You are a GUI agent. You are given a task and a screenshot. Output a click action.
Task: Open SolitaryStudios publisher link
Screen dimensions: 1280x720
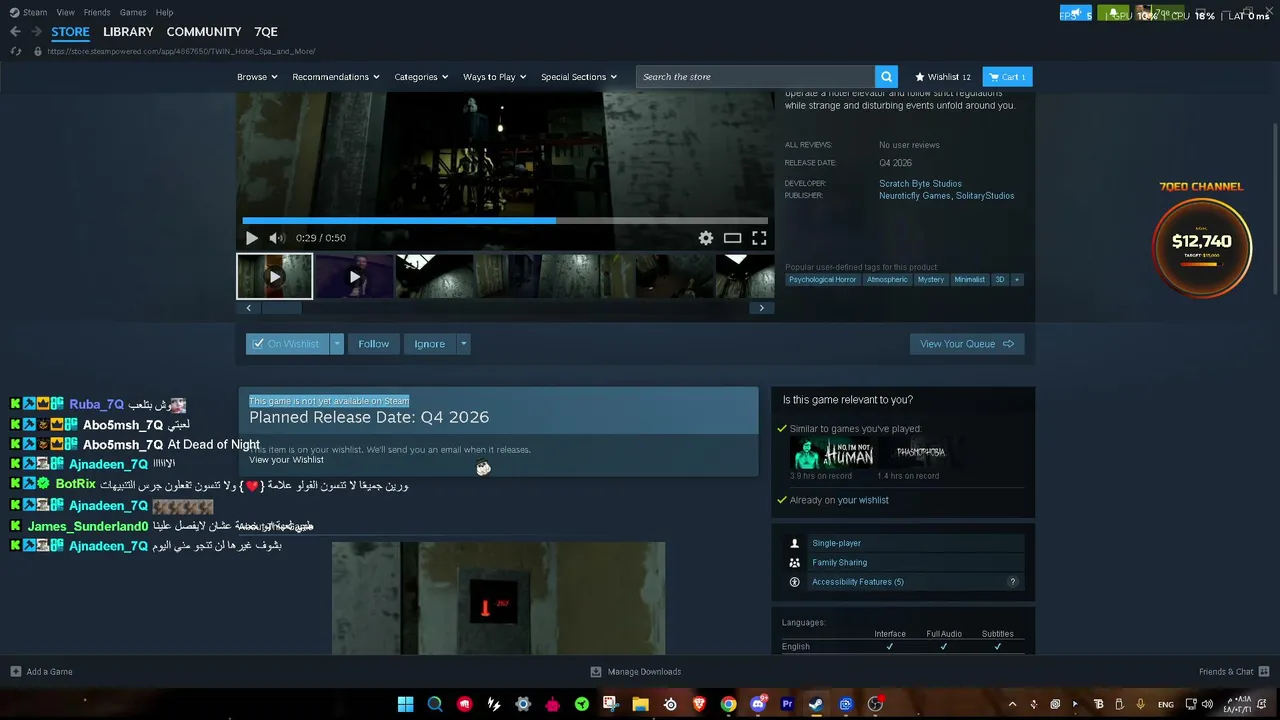coord(985,196)
